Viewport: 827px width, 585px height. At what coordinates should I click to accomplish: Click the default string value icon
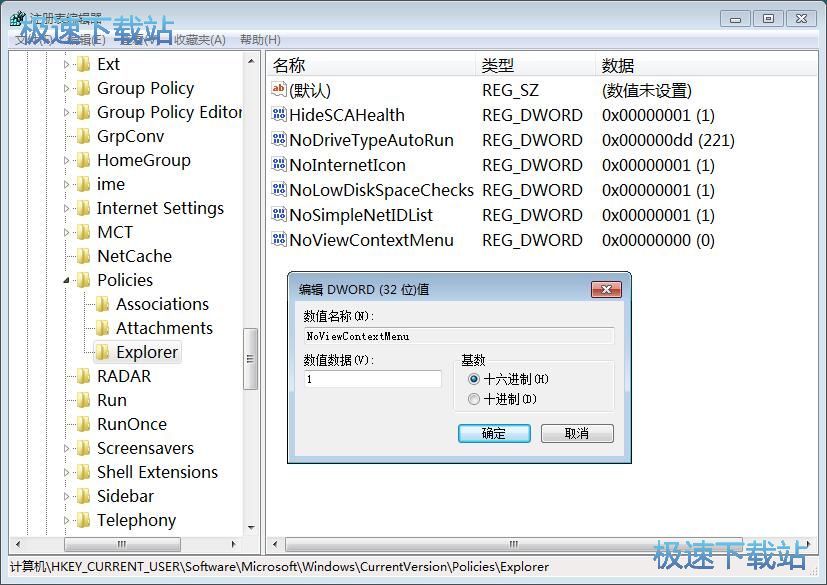(278, 89)
